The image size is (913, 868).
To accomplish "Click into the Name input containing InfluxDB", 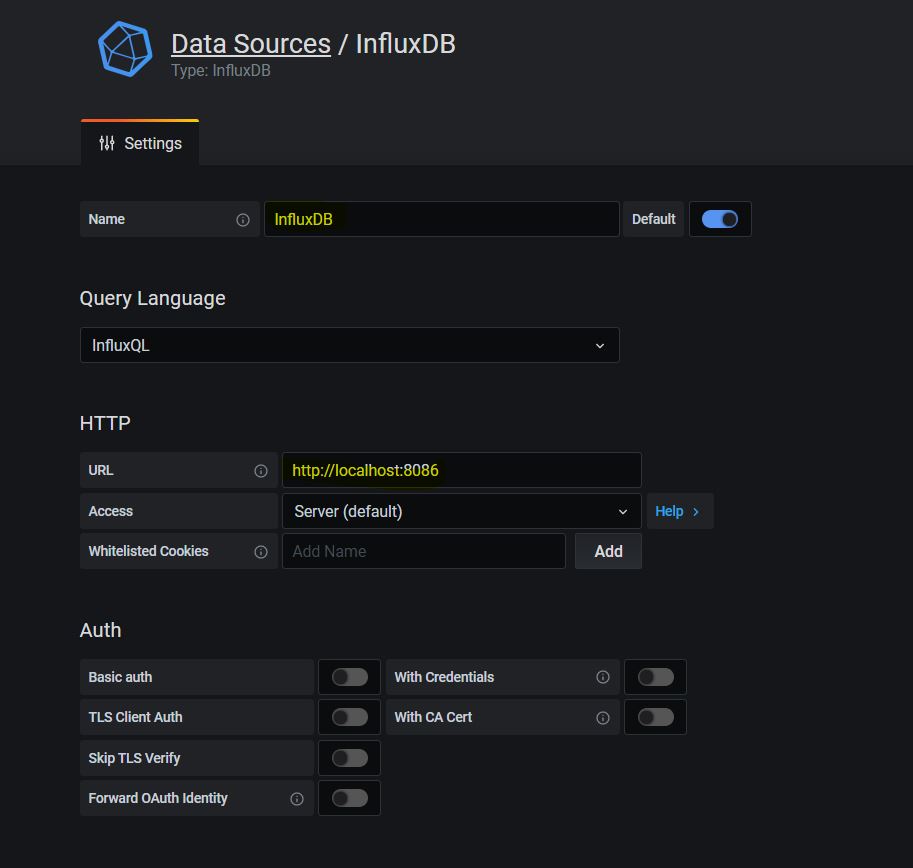I will click(442, 219).
